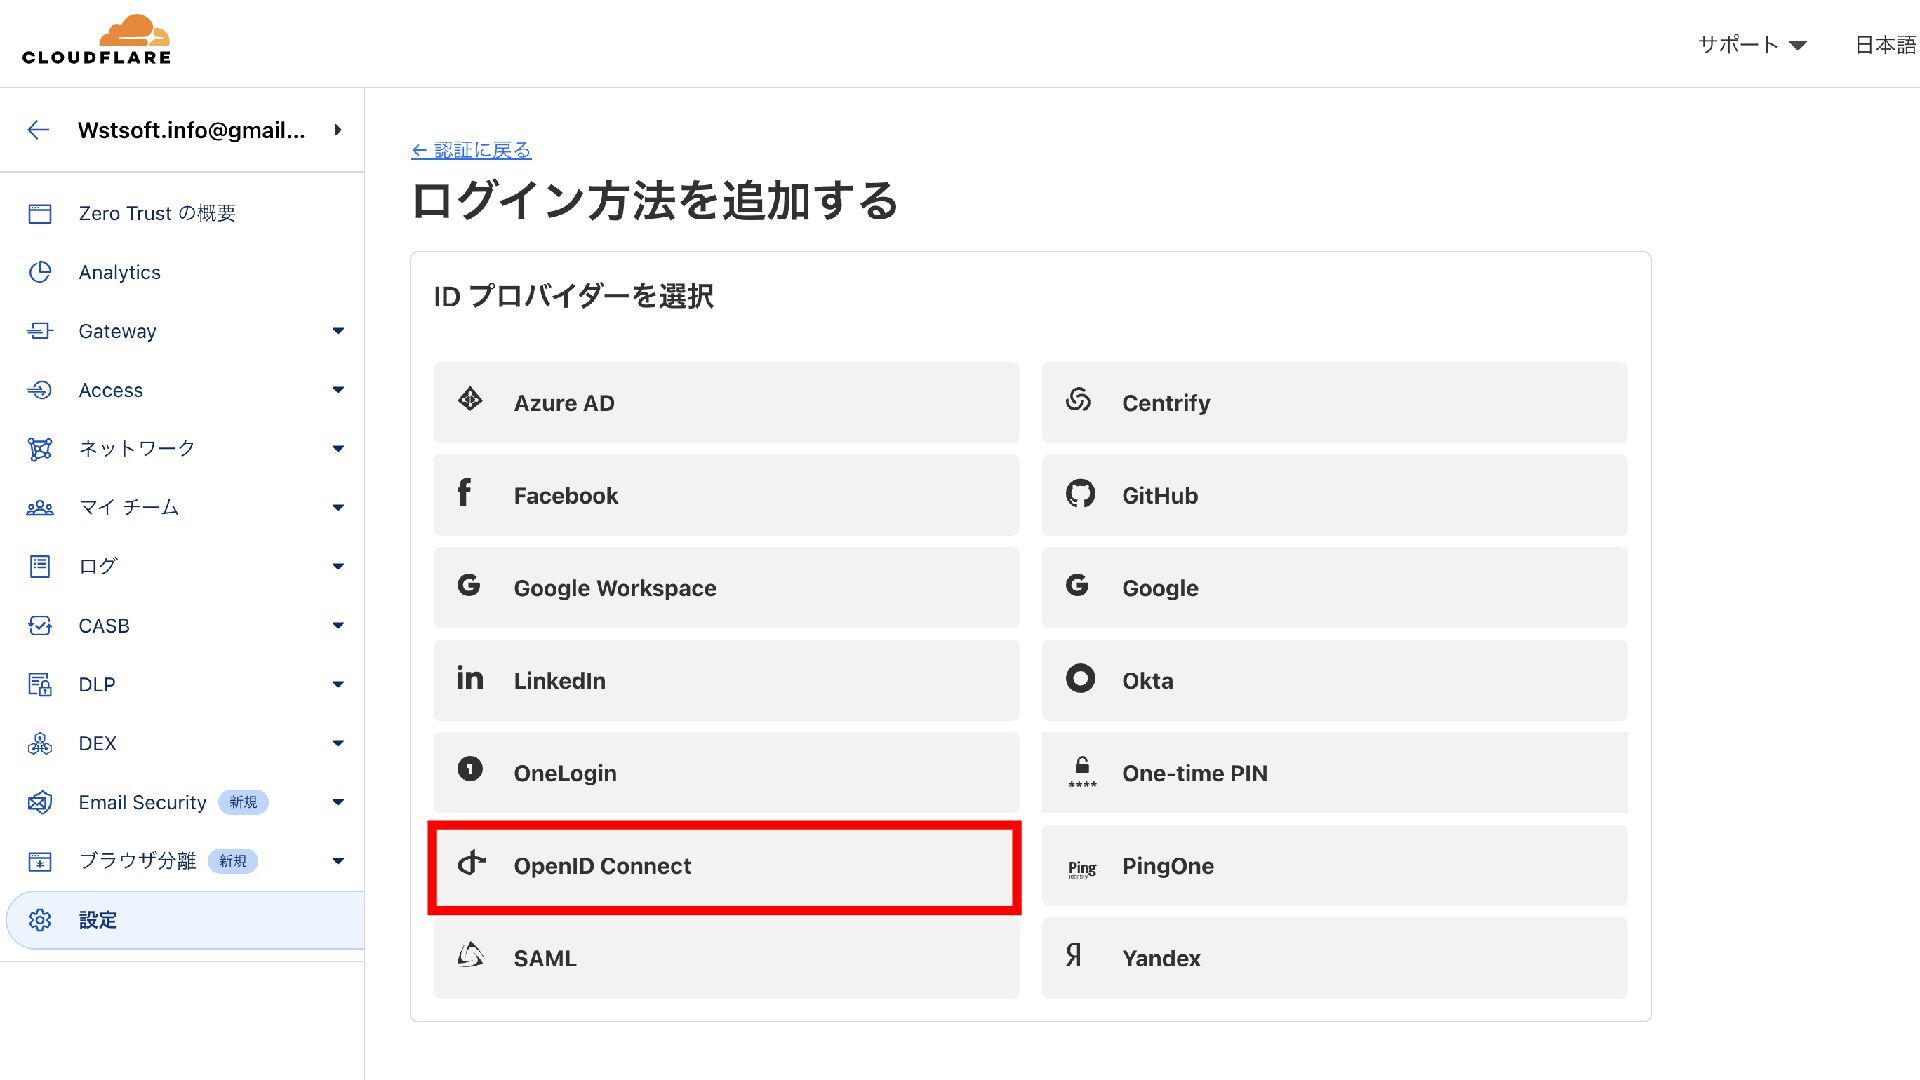Expand the Access menu arrow
Image resolution: width=1920 pixels, height=1080 pixels.
coord(338,390)
